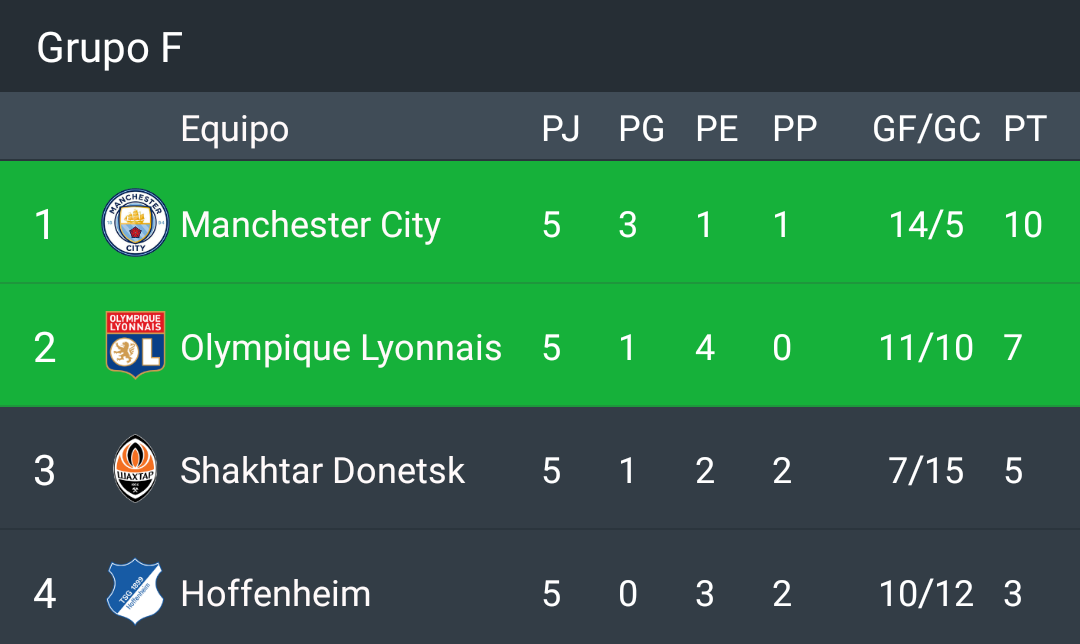Click Manchester City's 10 points value
Image resolution: width=1080 pixels, height=644 pixels.
[1023, 225]
